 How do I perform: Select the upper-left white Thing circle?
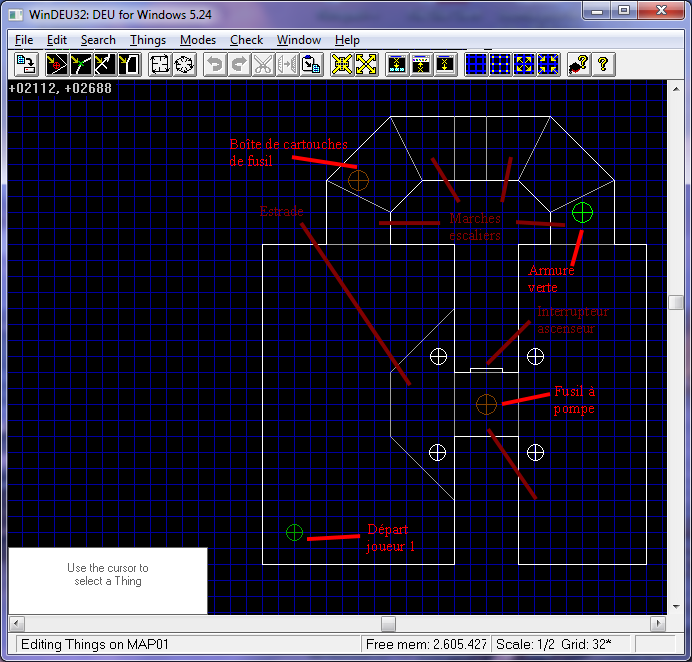click(x=438, y=356)
